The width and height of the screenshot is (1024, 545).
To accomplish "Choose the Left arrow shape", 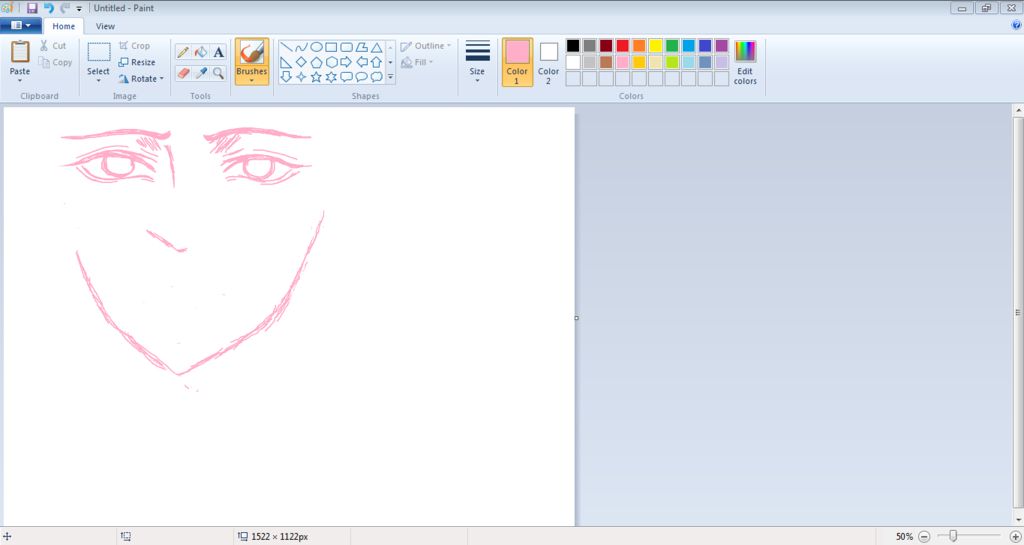I will coord(361,63).
